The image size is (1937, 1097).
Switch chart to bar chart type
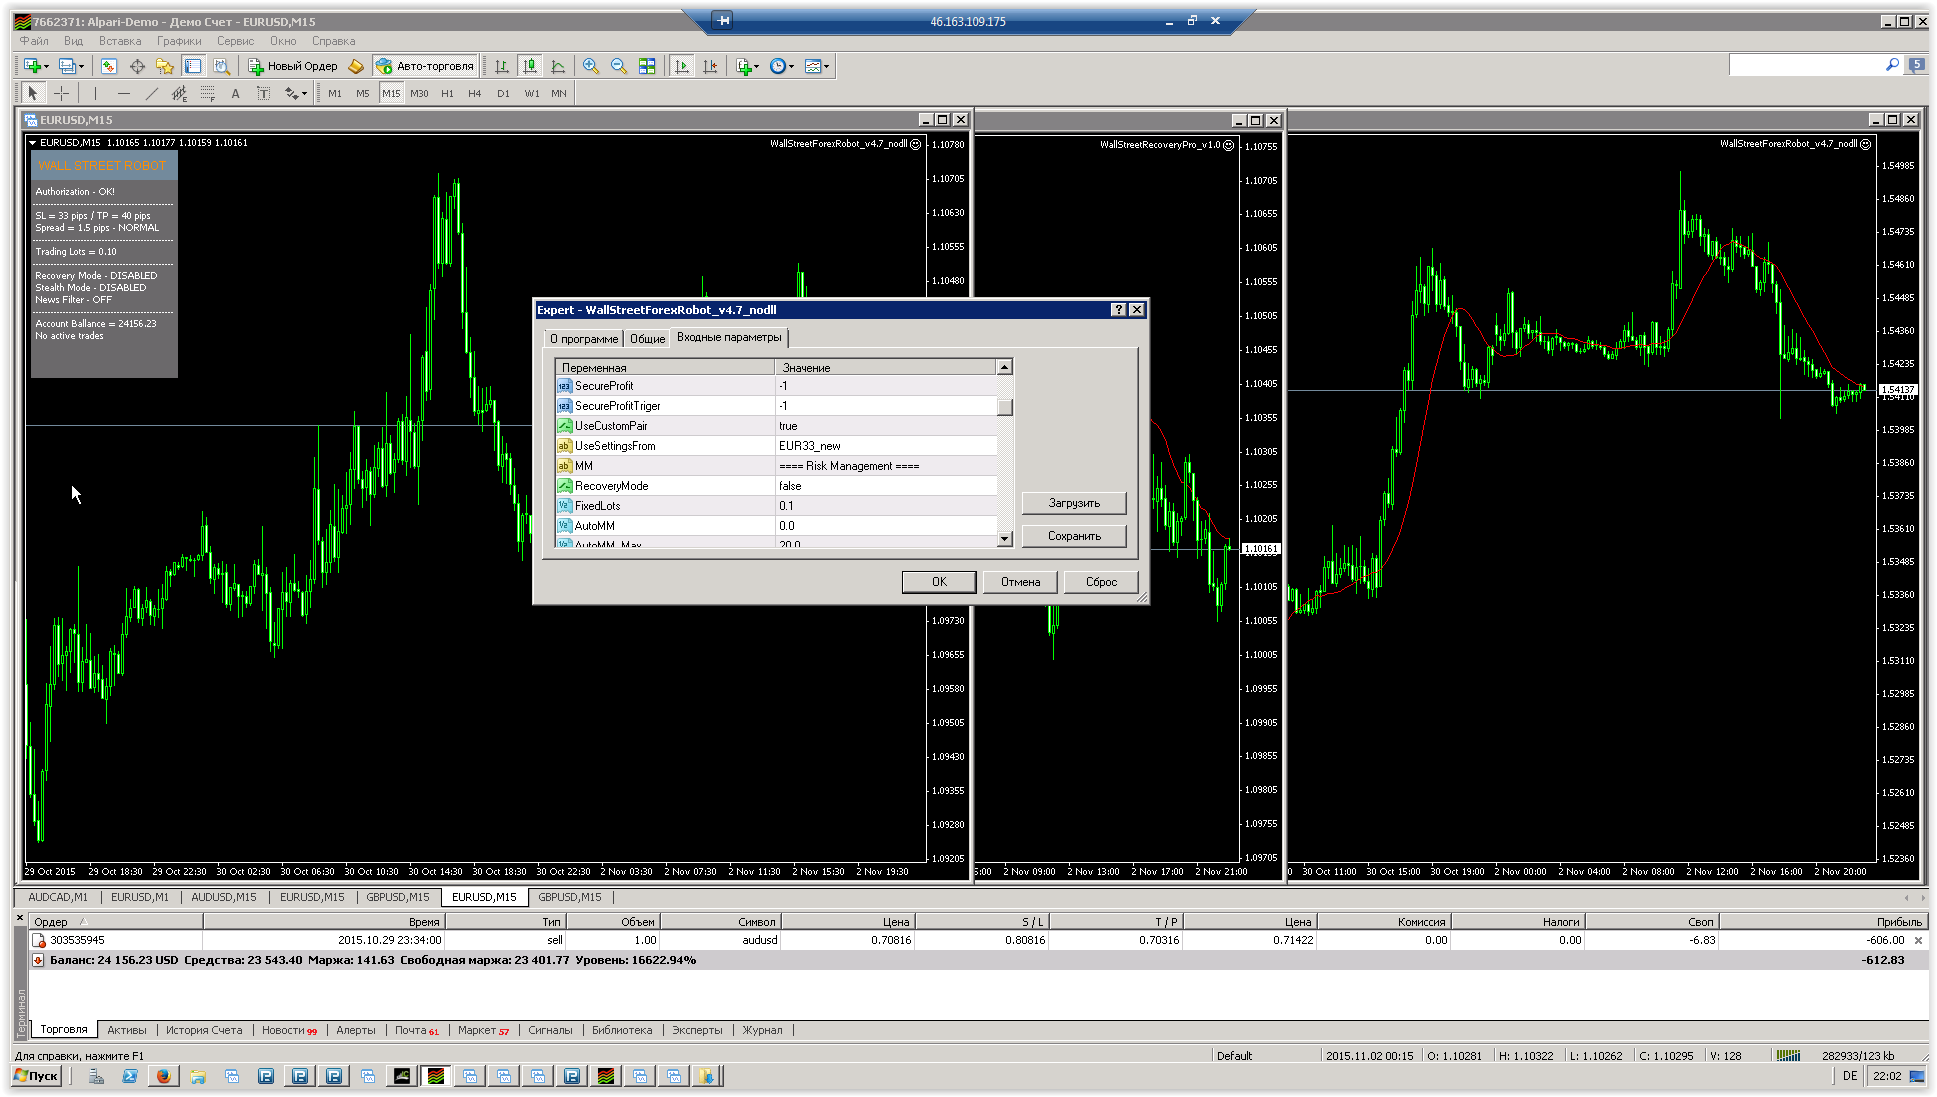502,66
